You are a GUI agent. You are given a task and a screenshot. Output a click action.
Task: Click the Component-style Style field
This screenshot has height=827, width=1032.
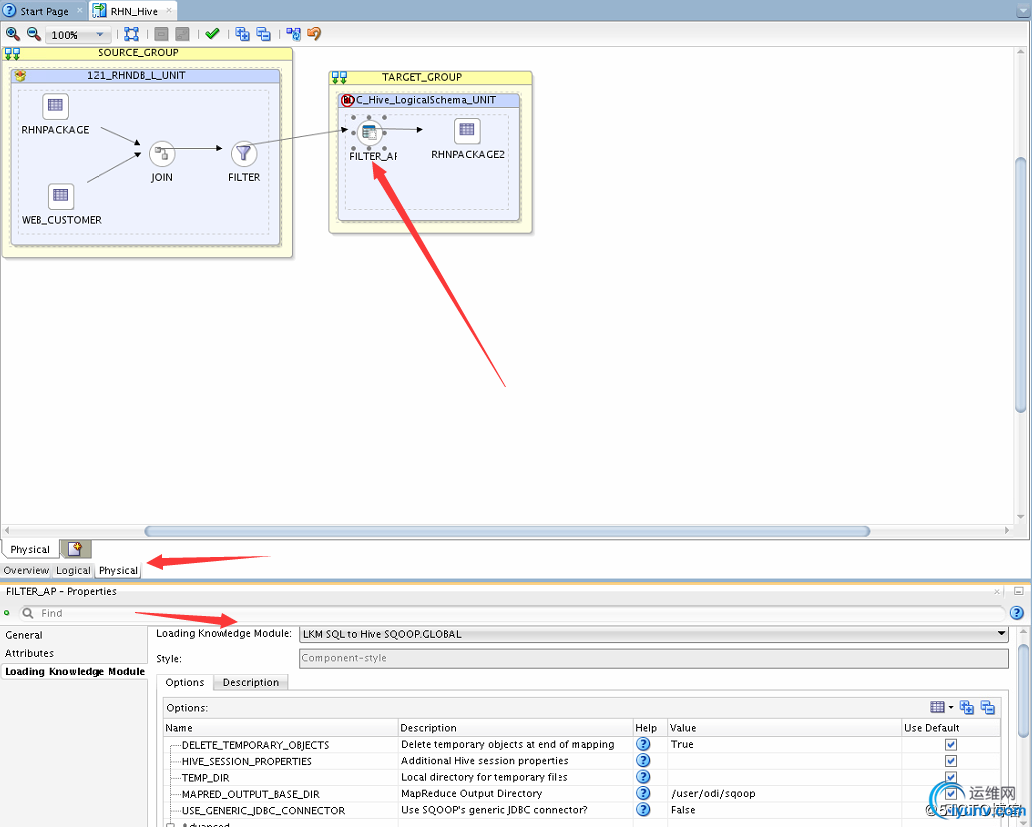654,658
